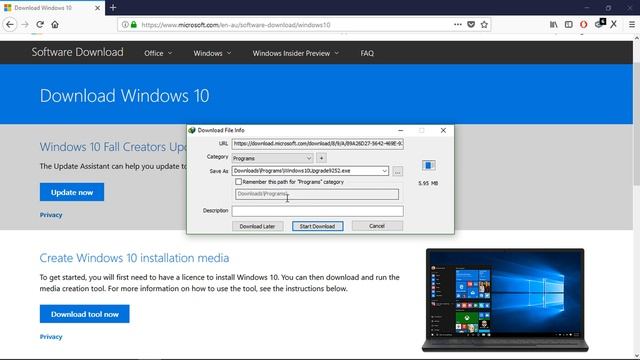The image size is (640, 360).
Task: Open Privacy link under Update now
Action: pos(51,215)
